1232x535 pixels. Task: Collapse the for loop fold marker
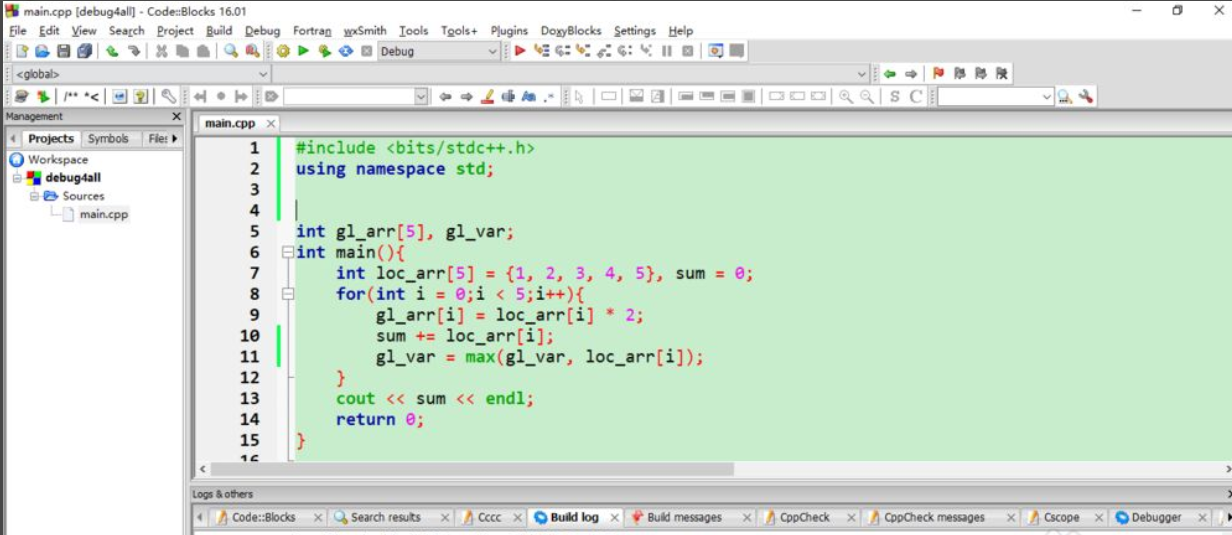tap(288, 294)
